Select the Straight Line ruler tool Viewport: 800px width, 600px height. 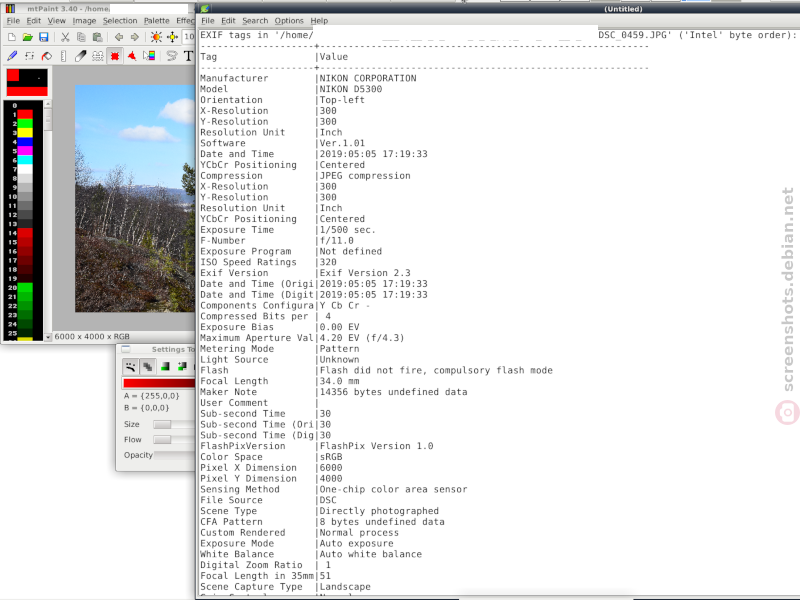coord(63,56)
